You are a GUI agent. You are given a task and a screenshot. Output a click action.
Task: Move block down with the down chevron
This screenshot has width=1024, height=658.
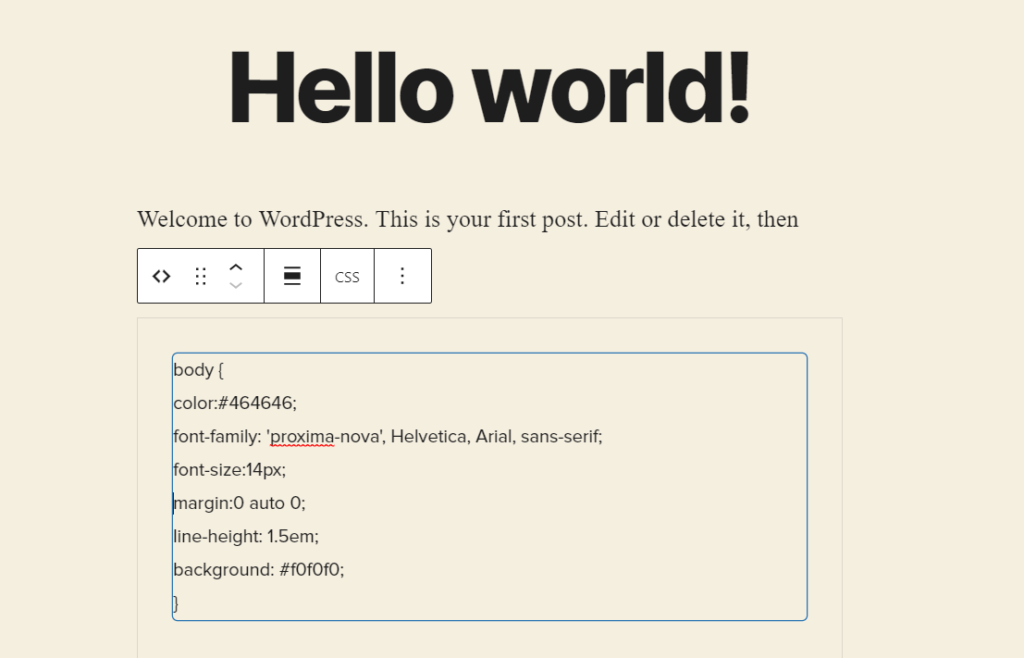[x=236, y=285]
